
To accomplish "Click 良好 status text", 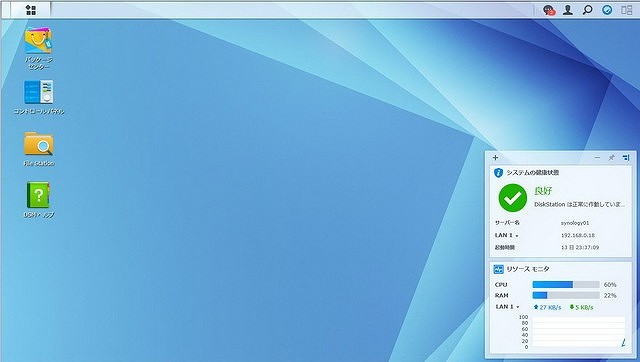I will 543,191.
